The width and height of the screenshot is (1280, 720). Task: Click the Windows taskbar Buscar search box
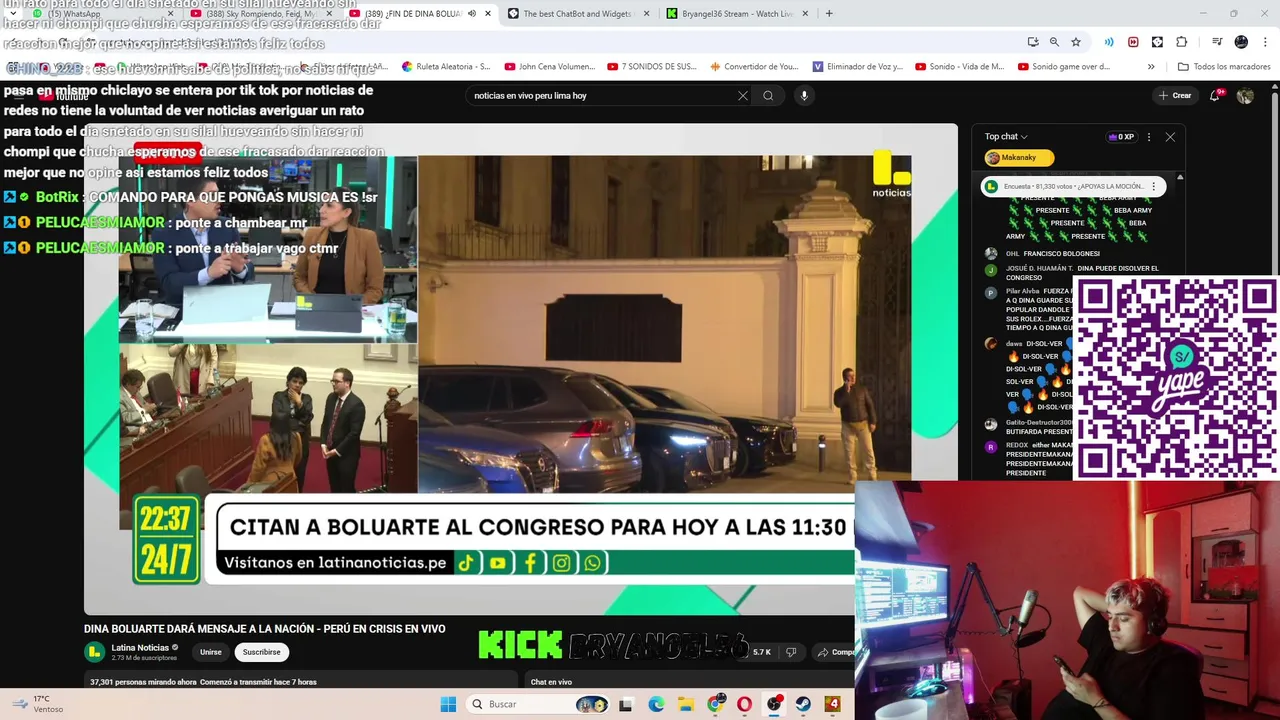[x=538, y=704]
